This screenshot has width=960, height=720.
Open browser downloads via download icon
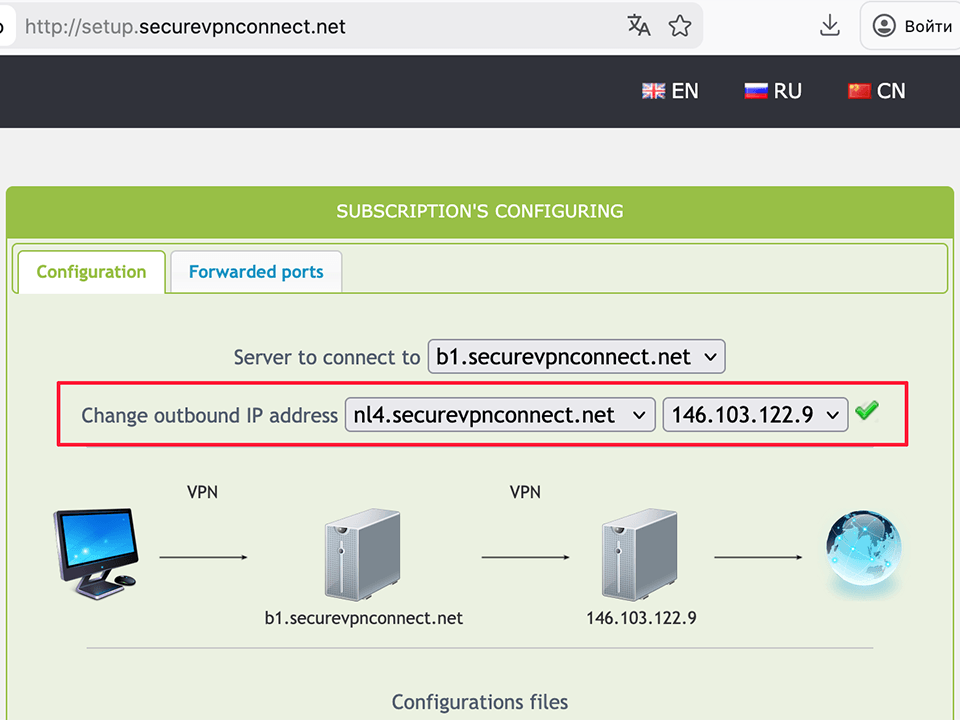(x=830, y=26)
